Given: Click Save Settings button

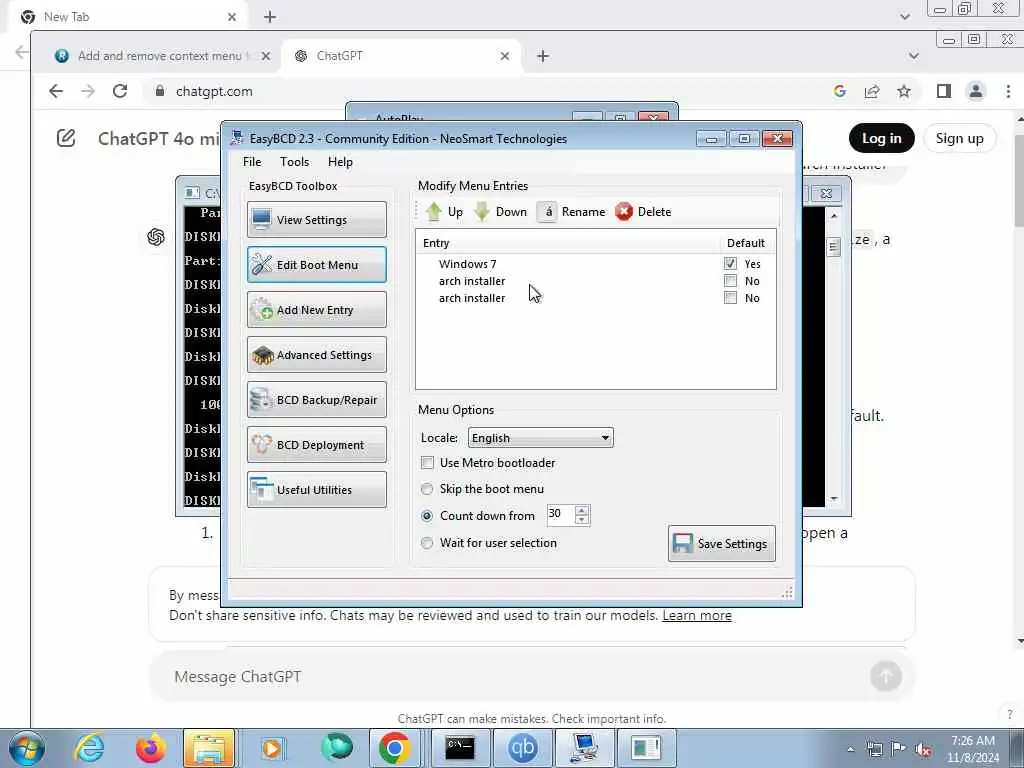Looking at the screenshot, I should [x=722, y=543].
